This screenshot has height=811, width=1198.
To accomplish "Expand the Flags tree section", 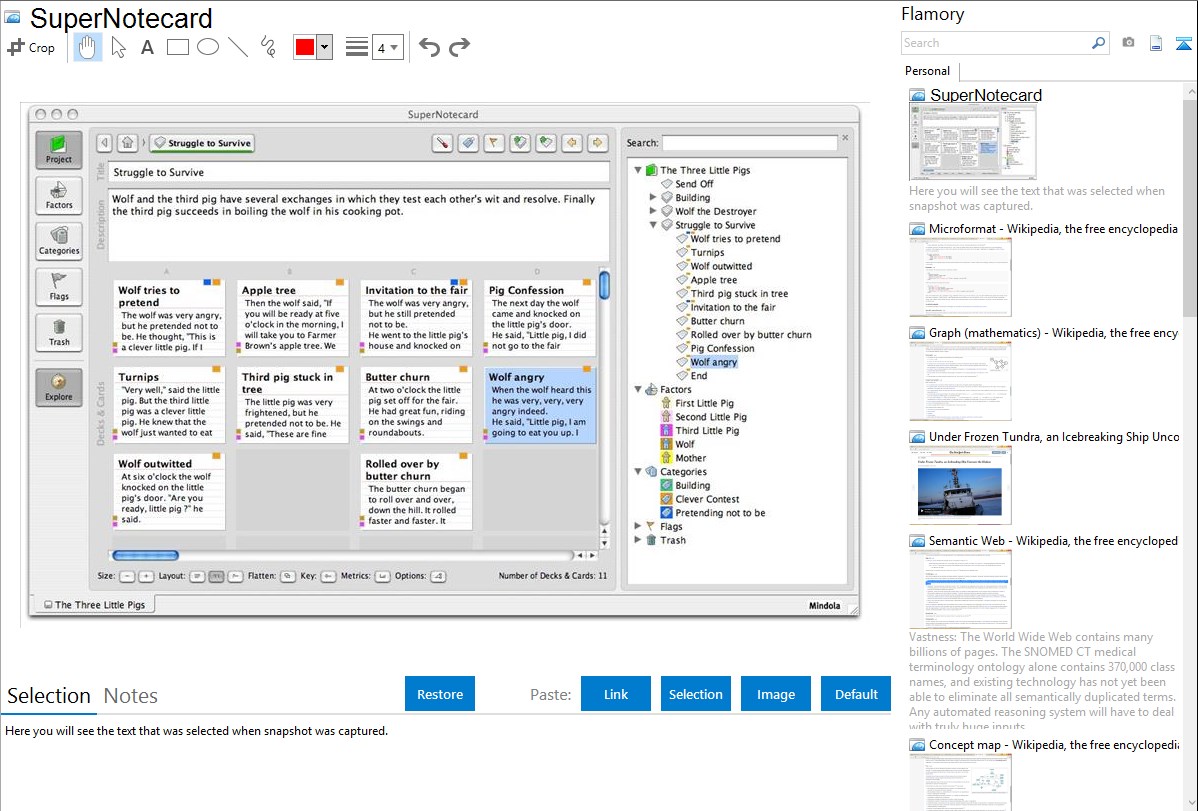I will click(638, 526).
